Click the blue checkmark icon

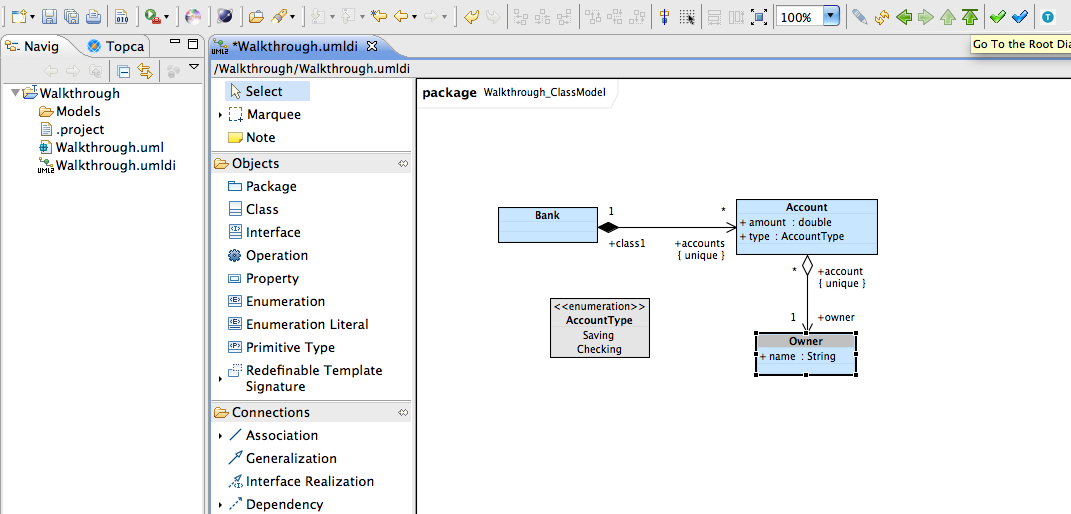[1020, 16]
